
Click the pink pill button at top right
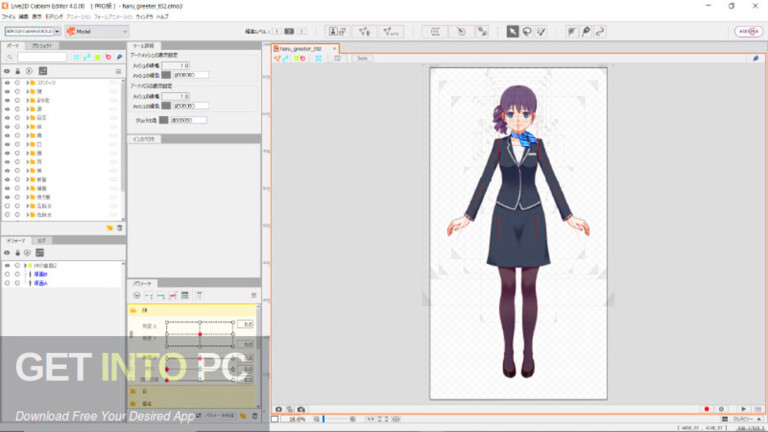pyautogui.click(x=748, y=31)
